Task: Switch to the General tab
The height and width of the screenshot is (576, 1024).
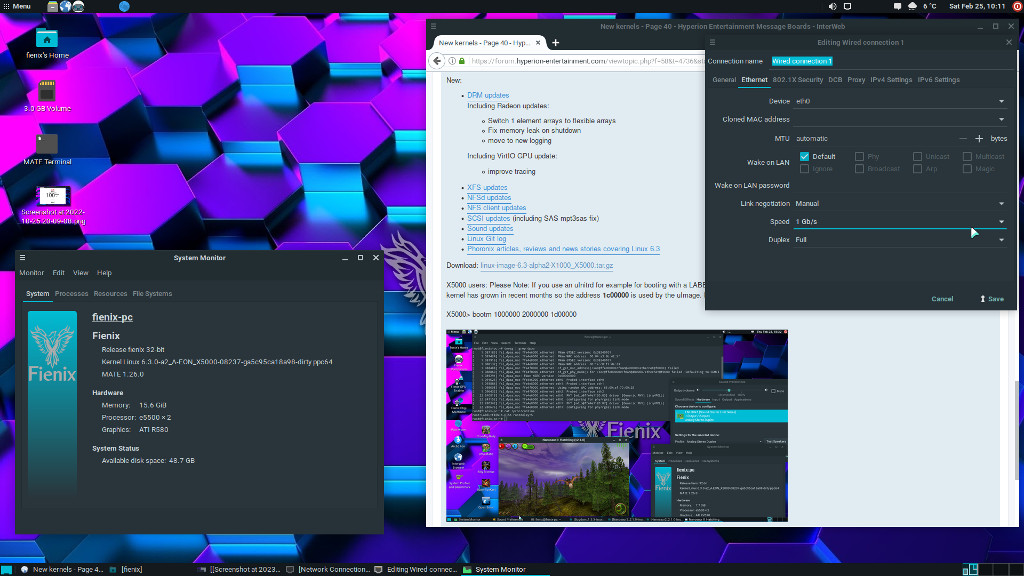Action: coord(724,80)
